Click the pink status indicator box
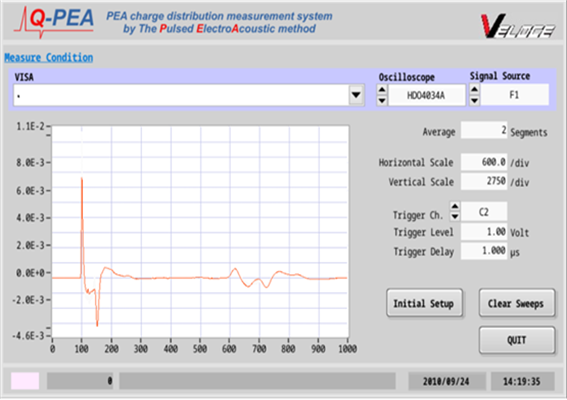The image size is (567, 400). pyautogui.click(x=25, y=381)
